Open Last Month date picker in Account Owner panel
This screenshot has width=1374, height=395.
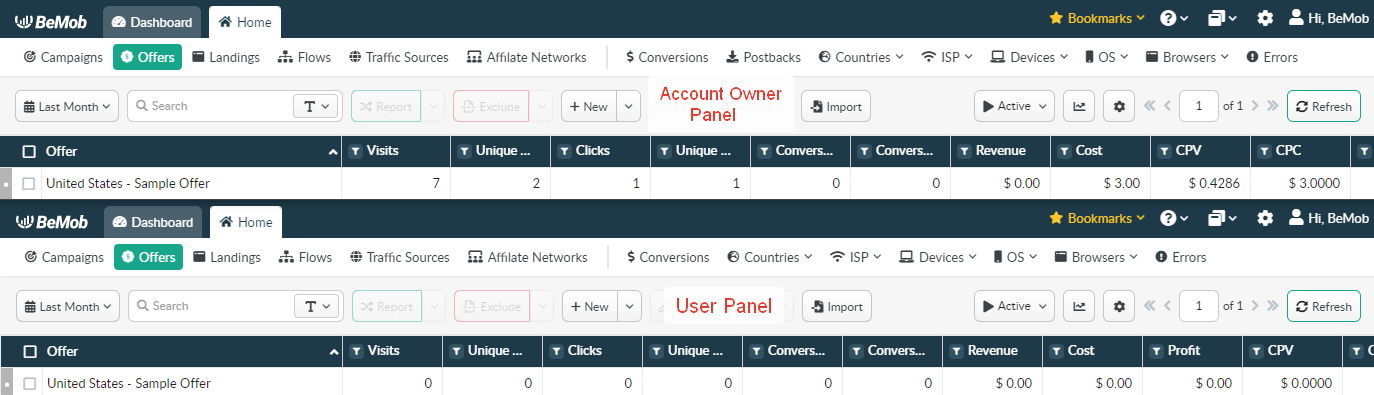pos(67,106)
